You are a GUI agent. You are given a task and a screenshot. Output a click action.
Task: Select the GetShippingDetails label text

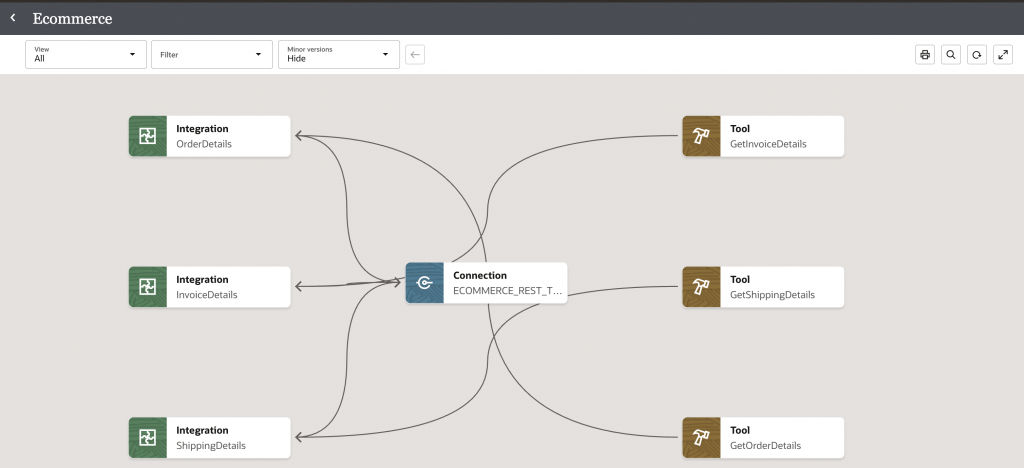click(x=772, y=295)
